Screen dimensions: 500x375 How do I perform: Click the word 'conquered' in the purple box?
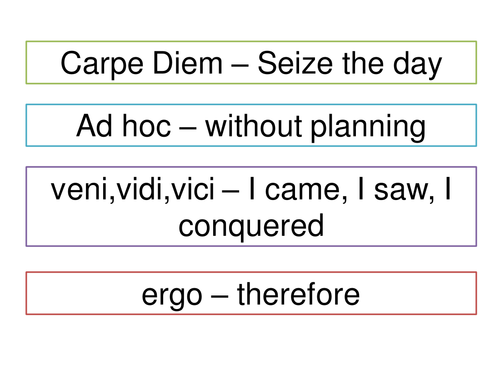(251, 227)
